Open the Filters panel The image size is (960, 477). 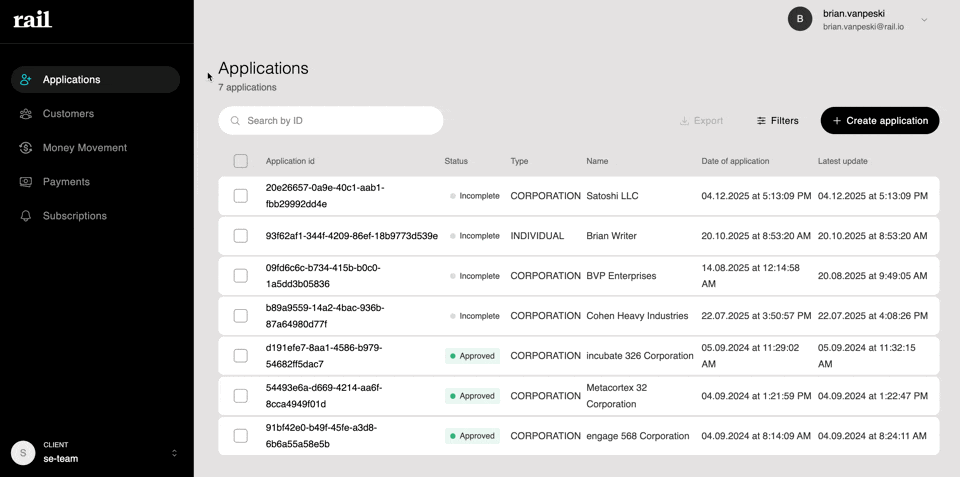point(777,121)
